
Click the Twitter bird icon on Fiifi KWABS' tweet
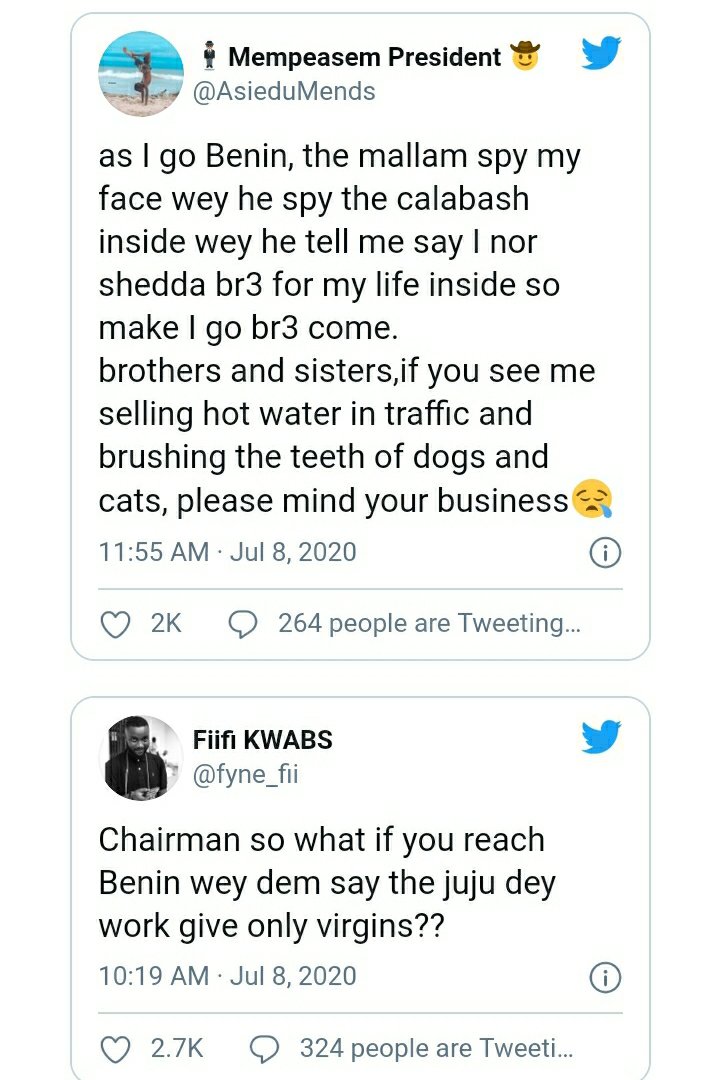coord(601,737)
